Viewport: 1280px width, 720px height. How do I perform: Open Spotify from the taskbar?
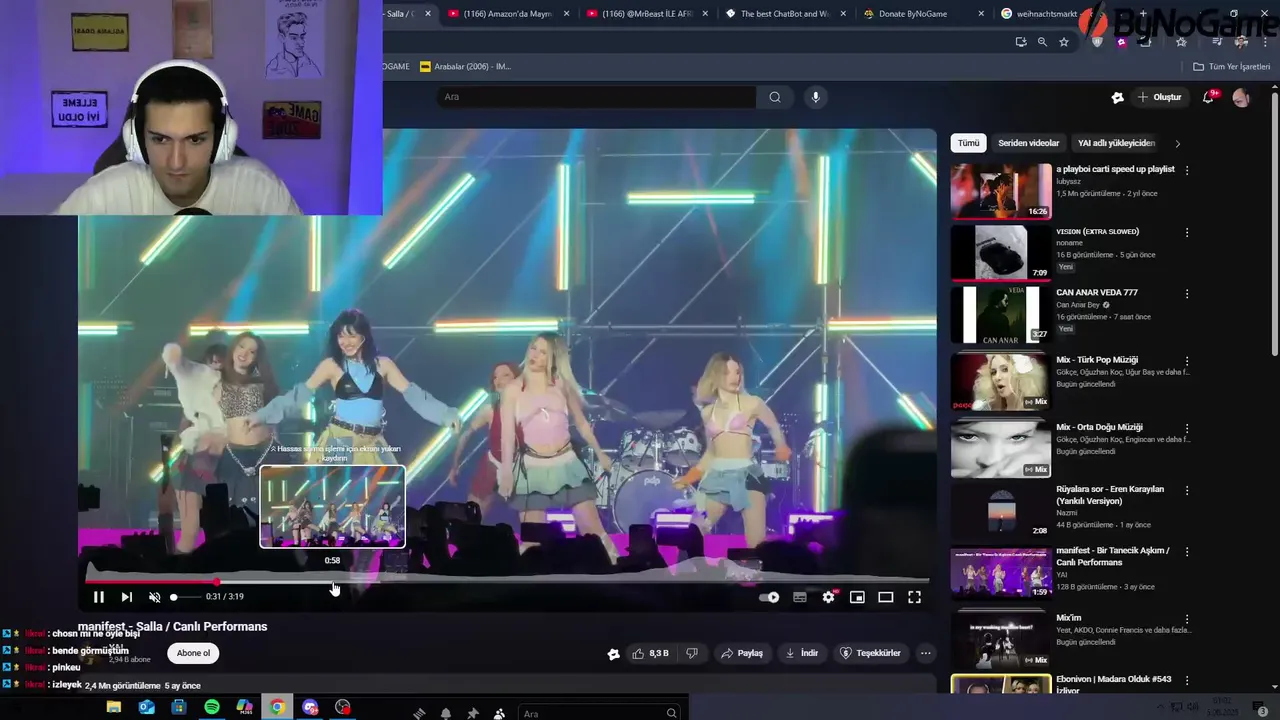[212, 707]
